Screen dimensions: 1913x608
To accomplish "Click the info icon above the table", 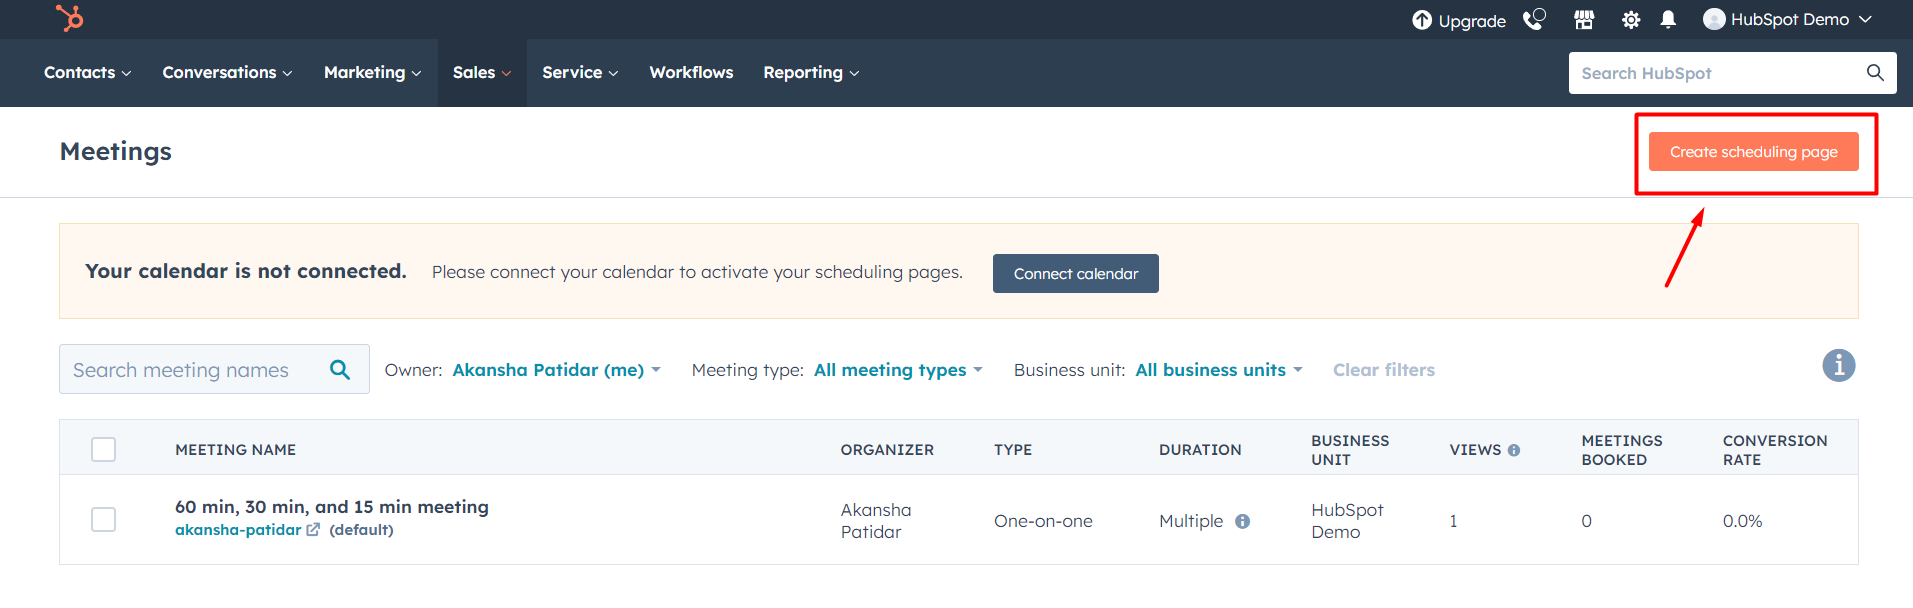I will coord(1838,365).
